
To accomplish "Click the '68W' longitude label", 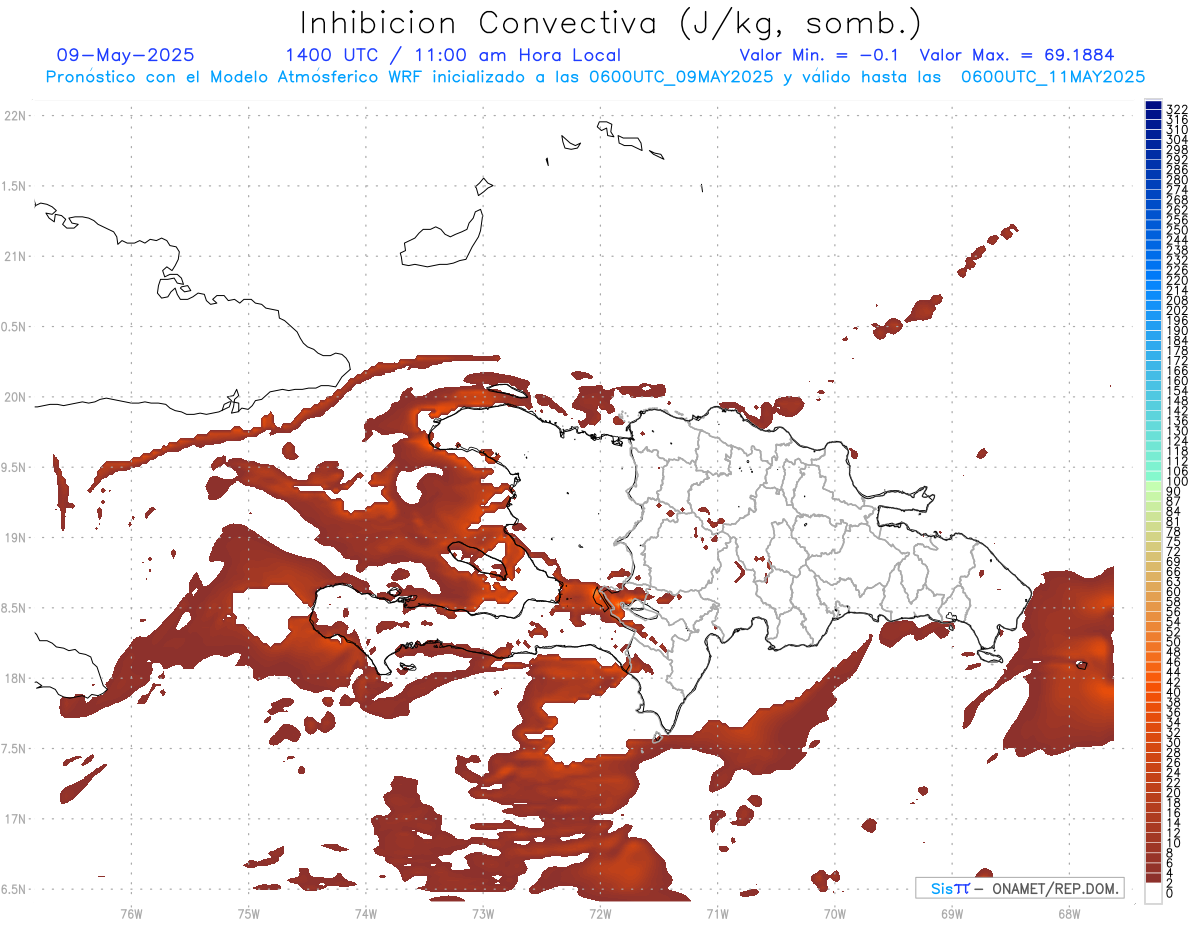I will pos(1068,913).
